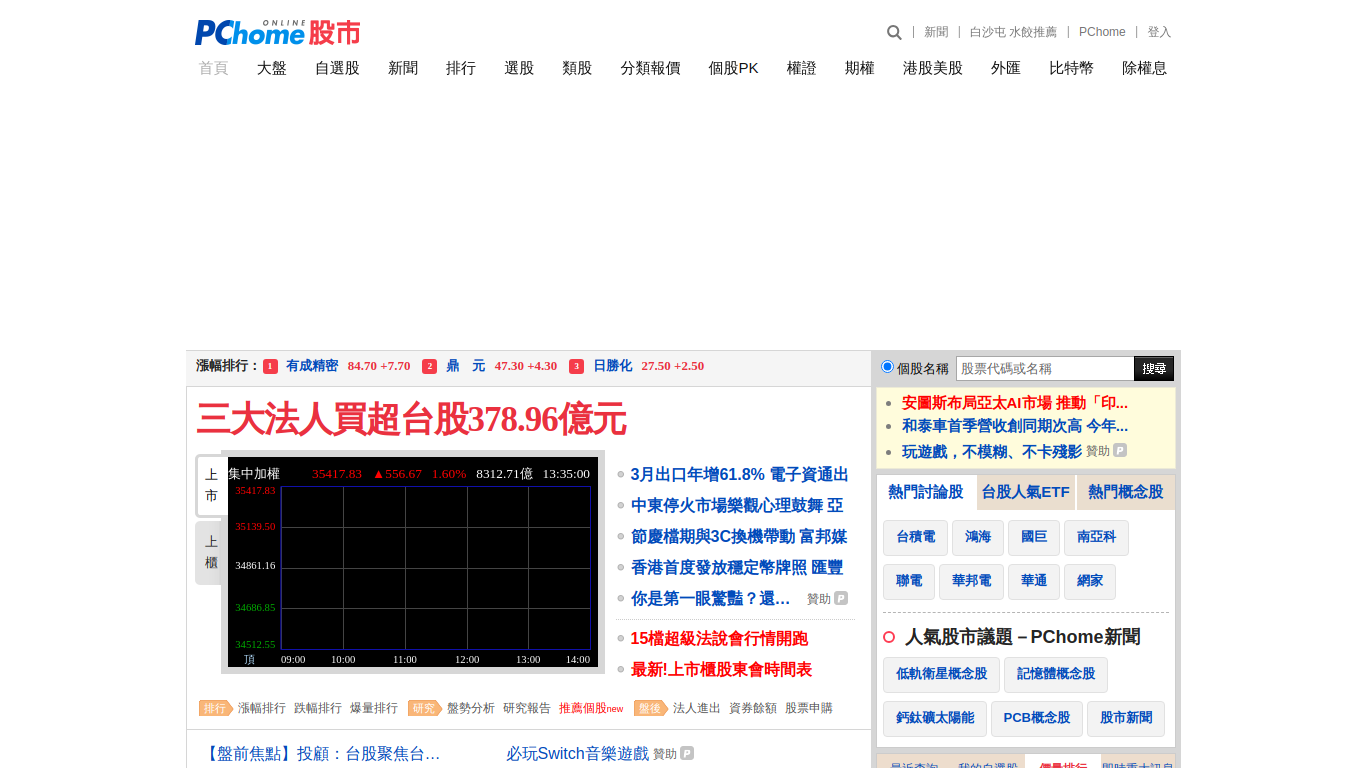Click the 白沙屯 水餃推薦 link

tap(1013, 32)
